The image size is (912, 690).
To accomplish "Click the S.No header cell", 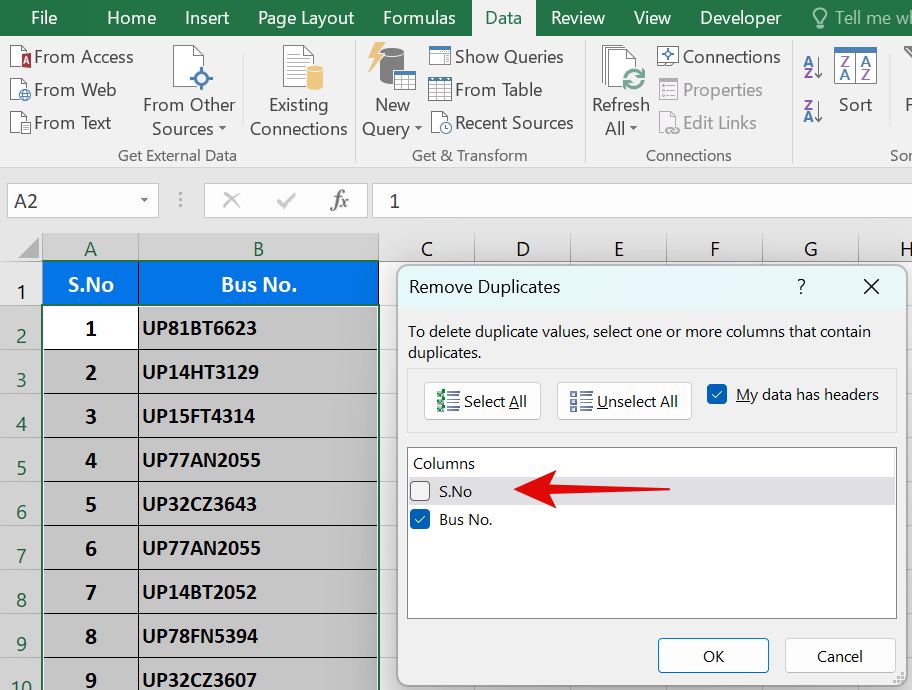I will coord(90,284).
